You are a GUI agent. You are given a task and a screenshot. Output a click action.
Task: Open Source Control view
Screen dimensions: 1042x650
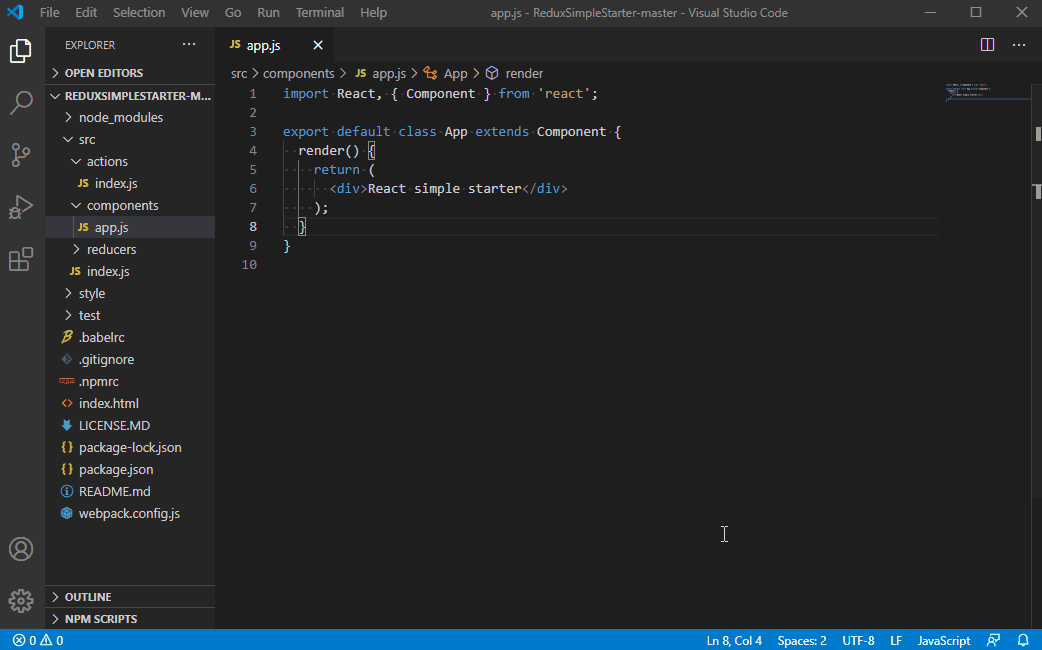pos(21,155)
